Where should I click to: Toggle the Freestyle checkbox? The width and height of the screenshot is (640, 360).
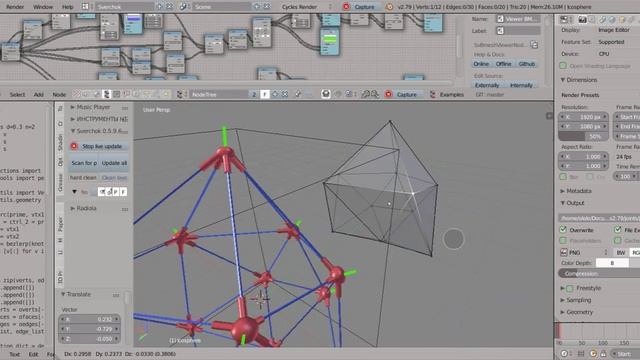570,289
